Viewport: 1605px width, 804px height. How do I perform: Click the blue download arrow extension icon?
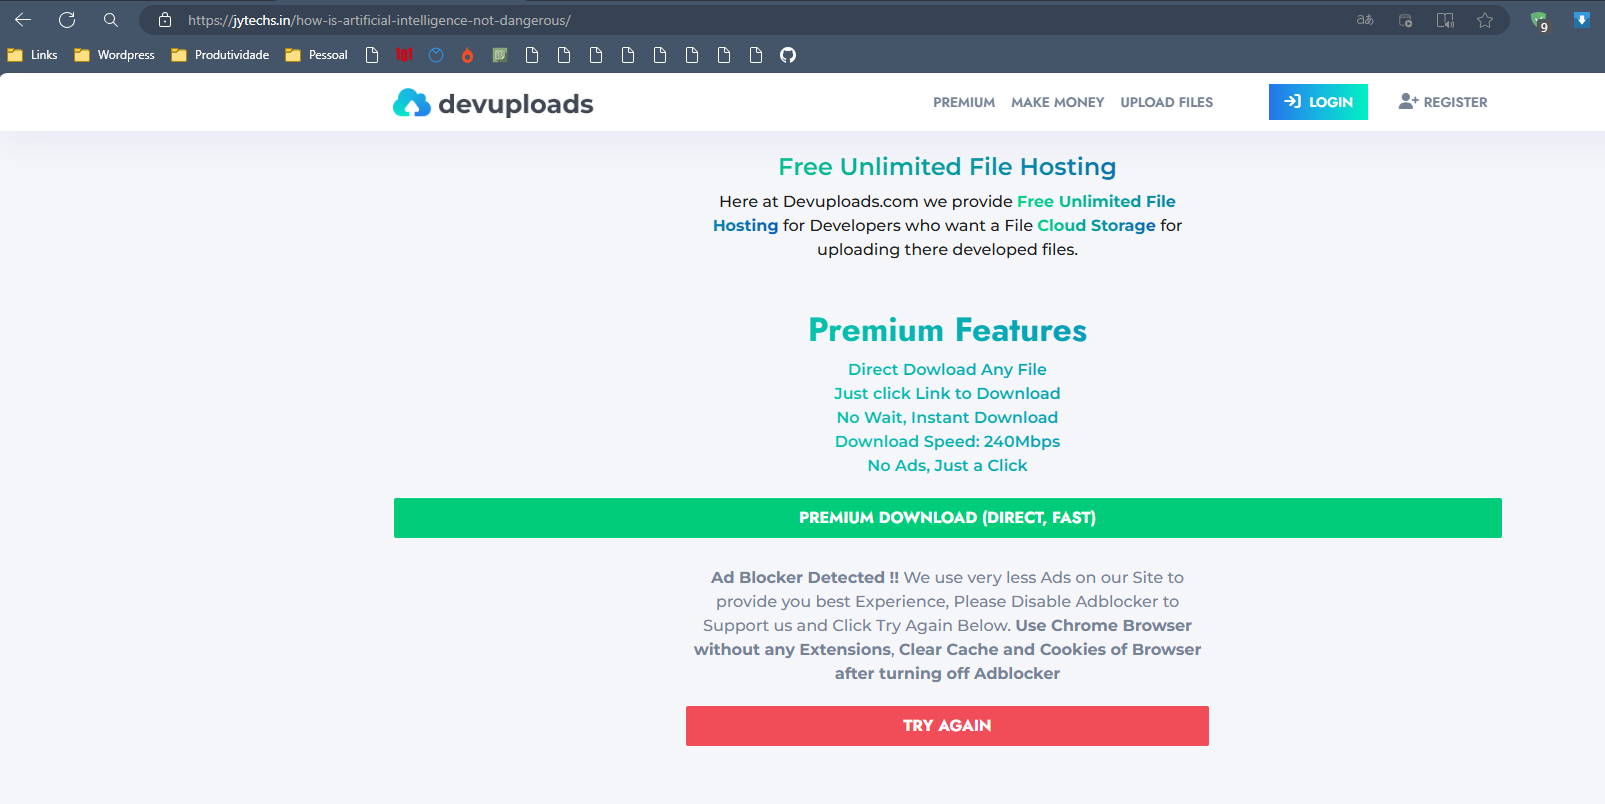point(1581,20)
